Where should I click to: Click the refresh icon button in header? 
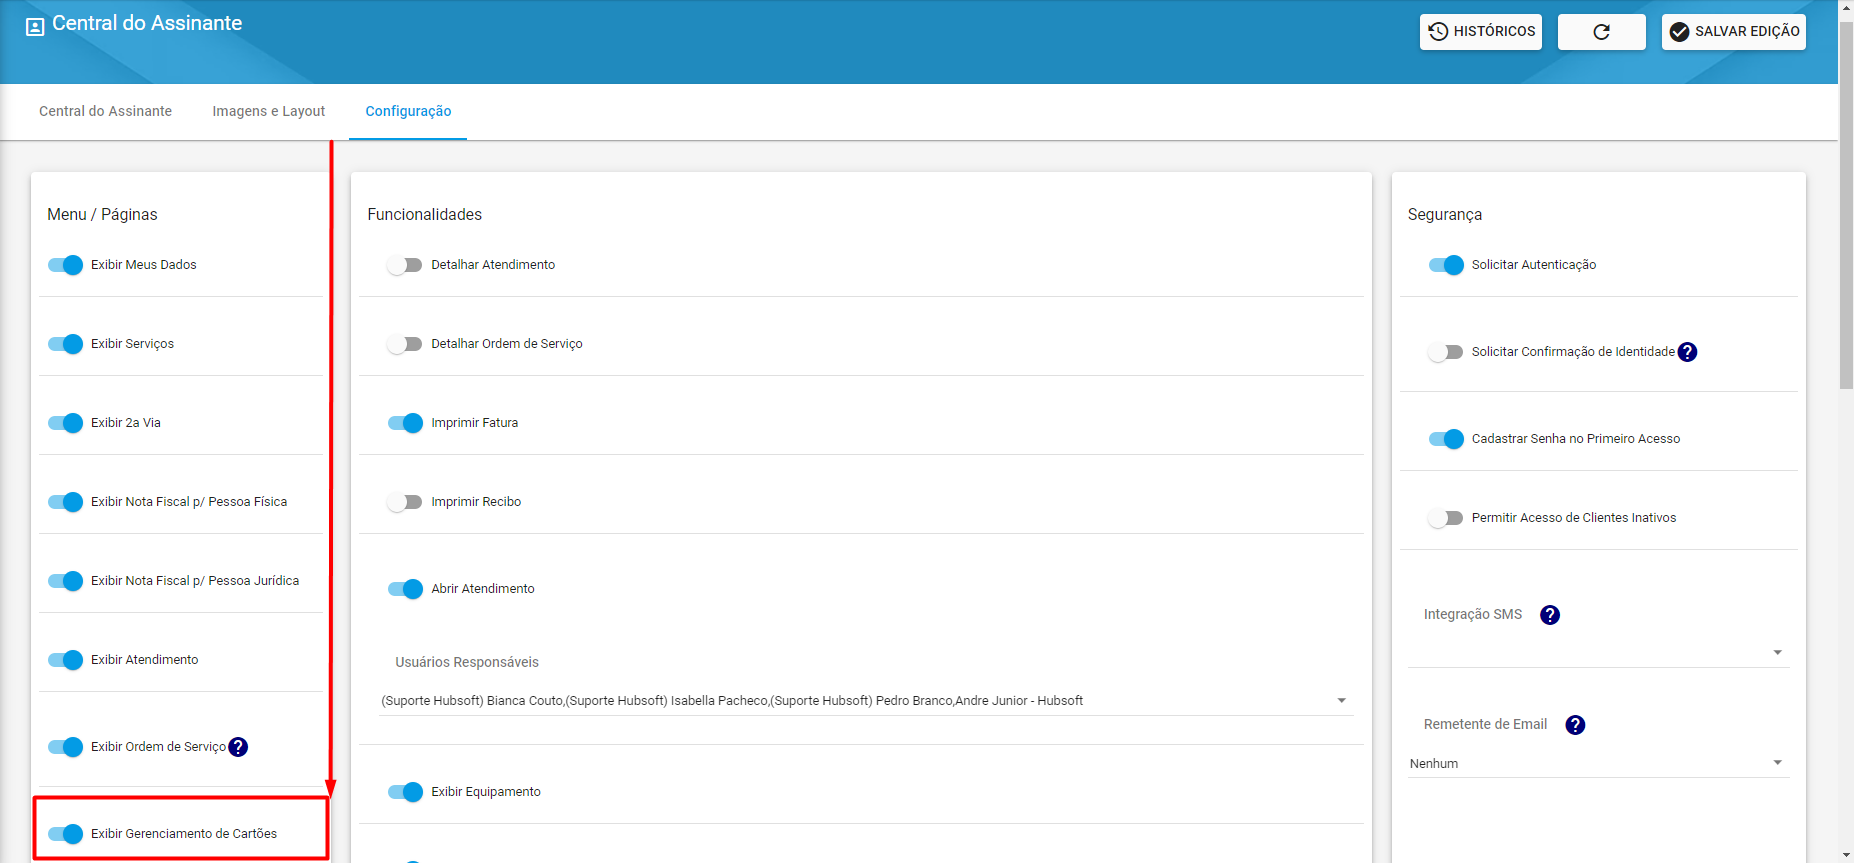pos(1601,32)
